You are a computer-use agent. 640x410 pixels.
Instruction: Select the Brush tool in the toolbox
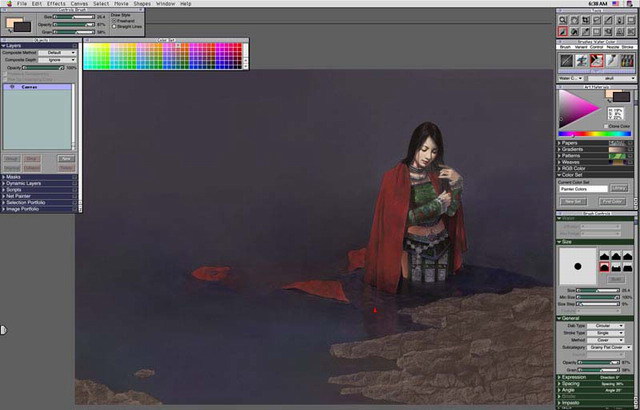pyautogui.click(x=565, y=31)
